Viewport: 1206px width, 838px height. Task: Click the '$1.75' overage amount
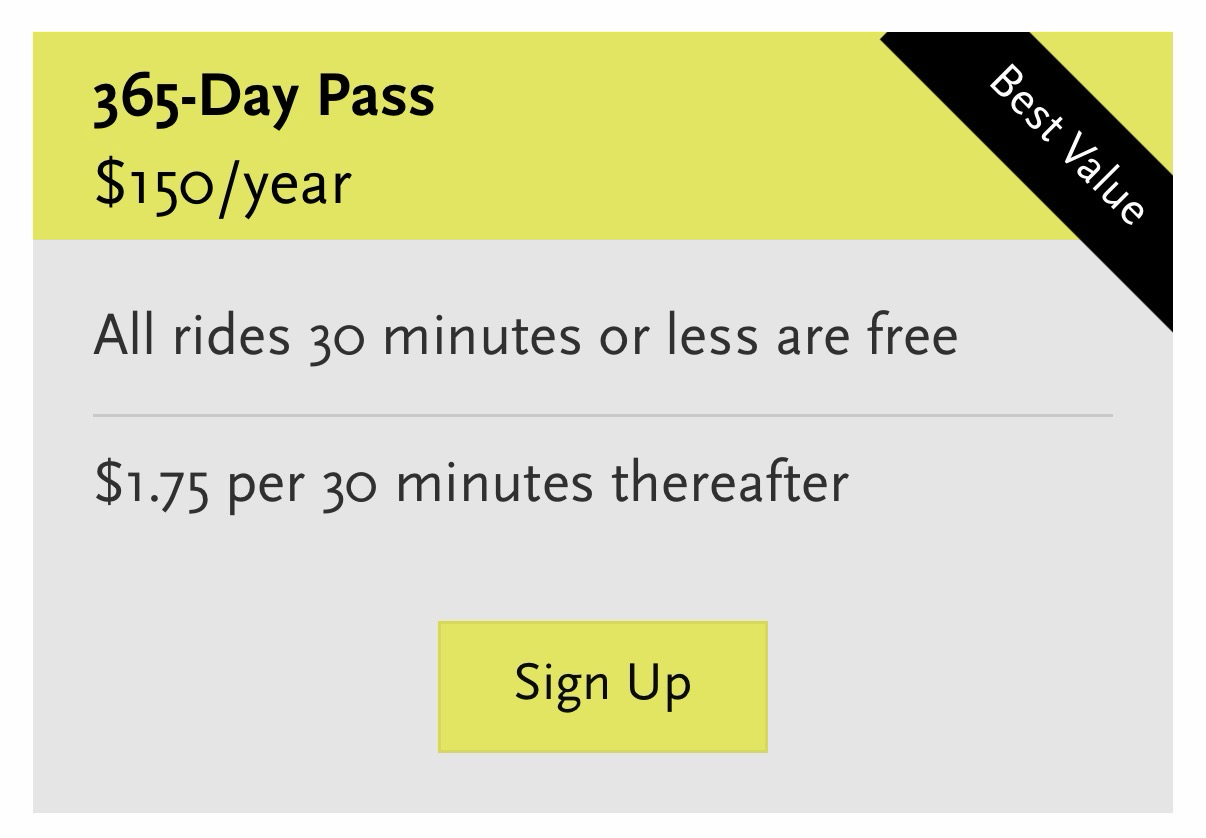click(151, 482)
